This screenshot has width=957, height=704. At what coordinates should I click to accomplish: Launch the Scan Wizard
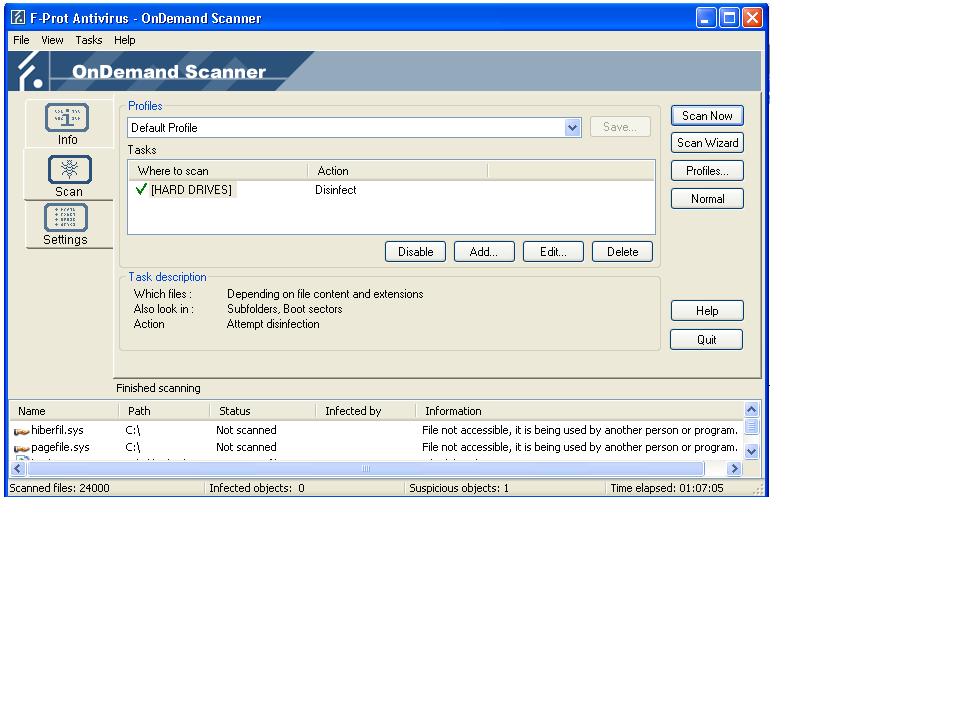click(707, 143)
